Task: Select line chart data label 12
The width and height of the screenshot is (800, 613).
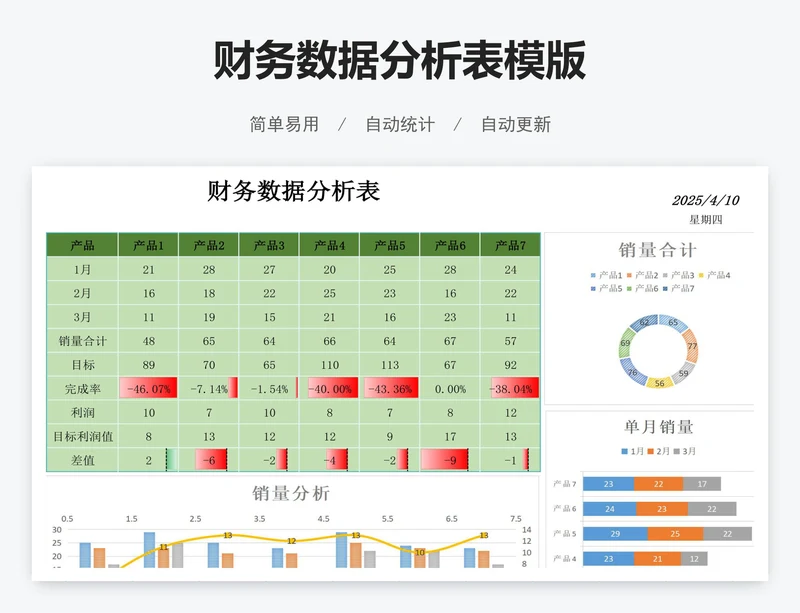Action: pos(291,541)
